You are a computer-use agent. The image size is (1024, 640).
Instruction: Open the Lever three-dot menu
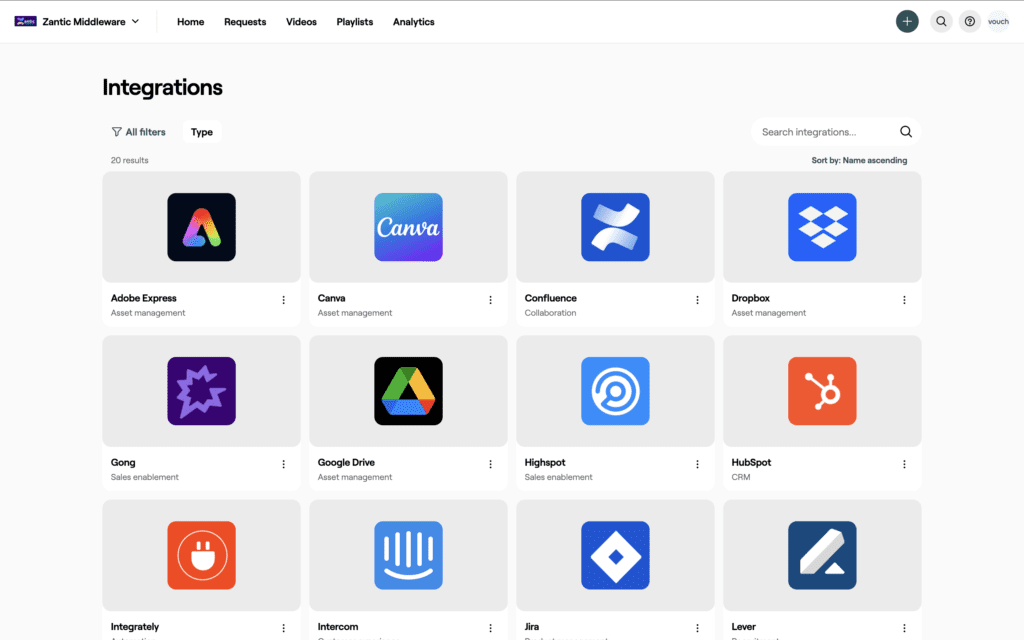point(904,628)
